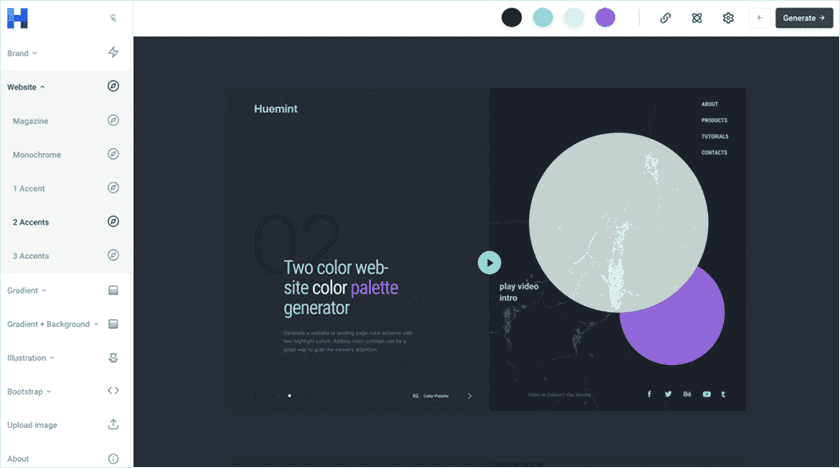Click the back arrow button
This screenshot has height=468, width=840.
tap(760, 18)
